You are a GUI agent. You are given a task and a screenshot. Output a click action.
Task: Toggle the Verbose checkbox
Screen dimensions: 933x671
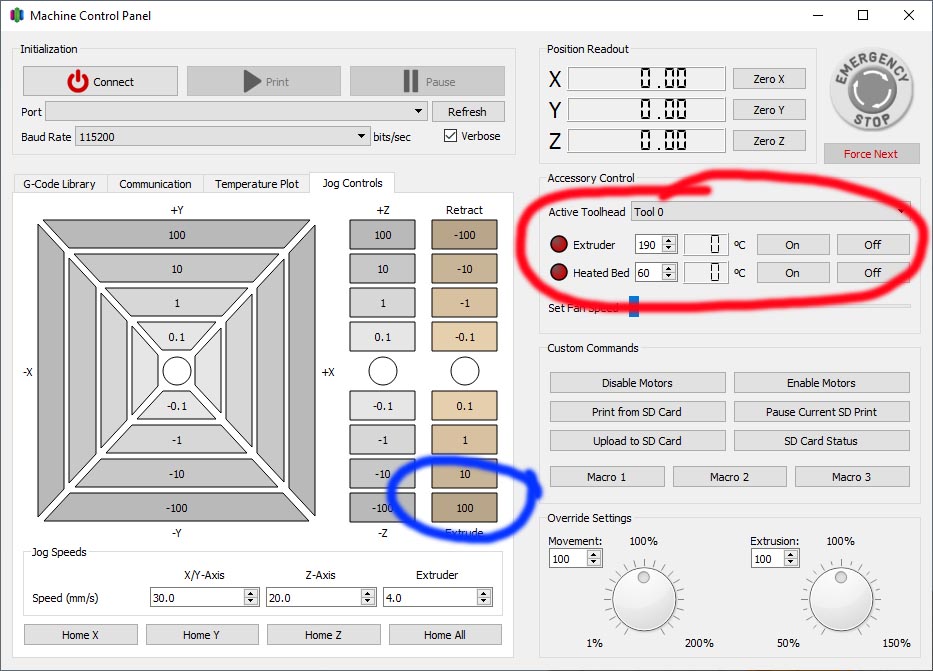450,136
